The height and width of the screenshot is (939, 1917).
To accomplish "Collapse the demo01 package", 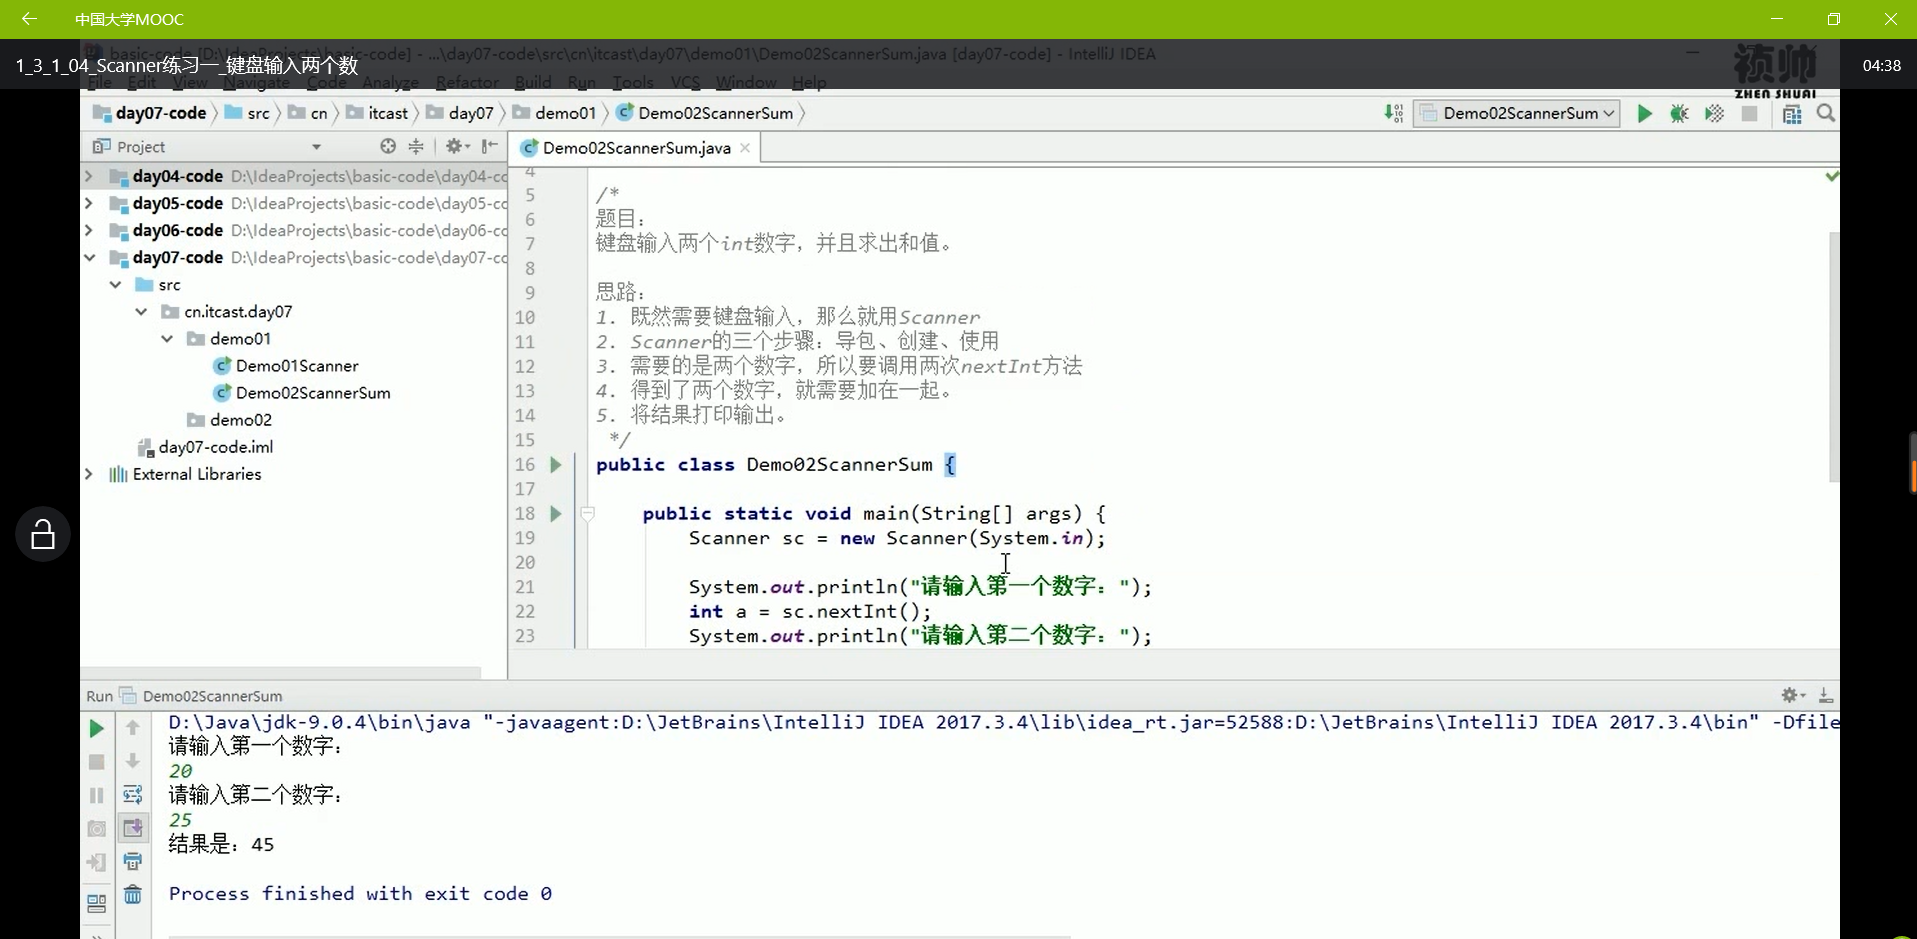I will pyautogui.click(x=167, y=339).
